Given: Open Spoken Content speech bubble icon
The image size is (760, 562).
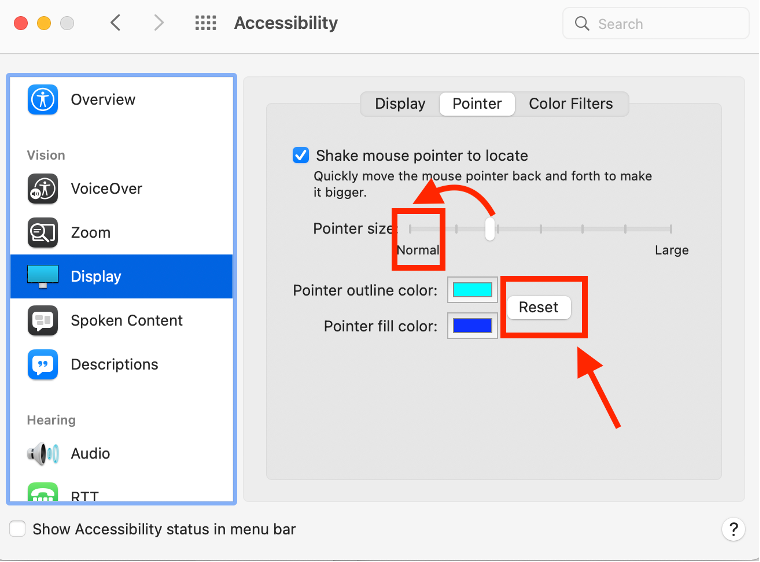Looking at the screenshot, I should [x=42, y=320].
